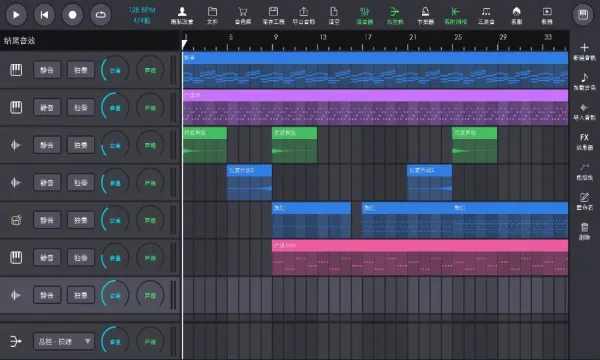Viewport: 600px width, 360px height.
Task: Click the piano icon of the purple clip track
Action: [x=16, y=108]
